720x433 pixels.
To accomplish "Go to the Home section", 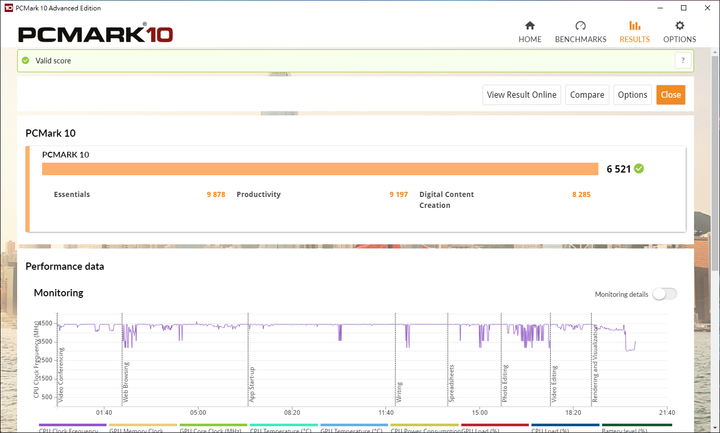I will tap(529, 32).
